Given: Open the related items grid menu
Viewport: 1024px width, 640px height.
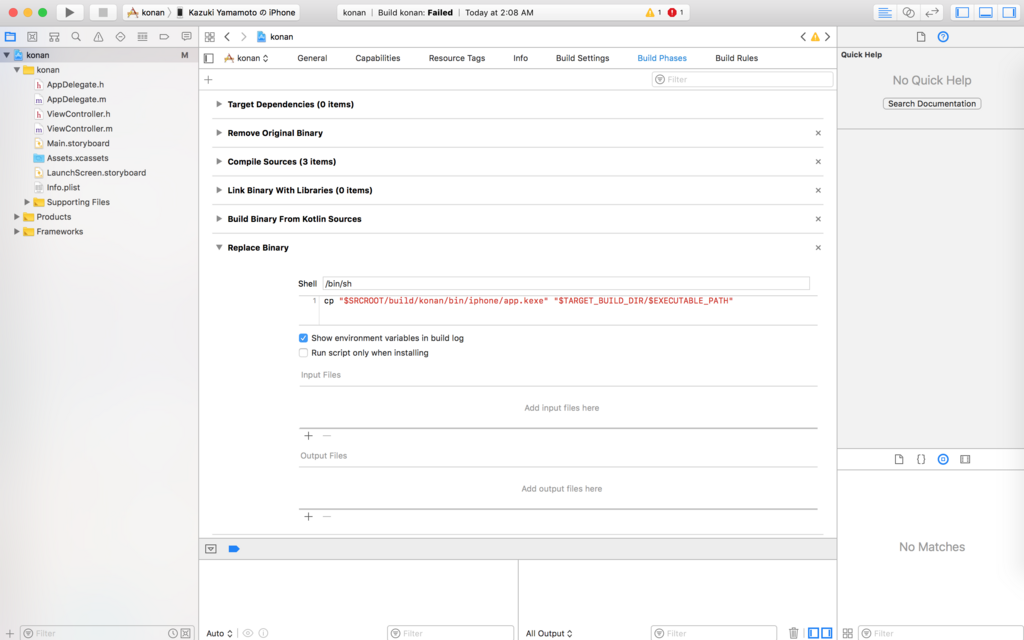Looking at the screenshot, I should [x=210, y=37].
